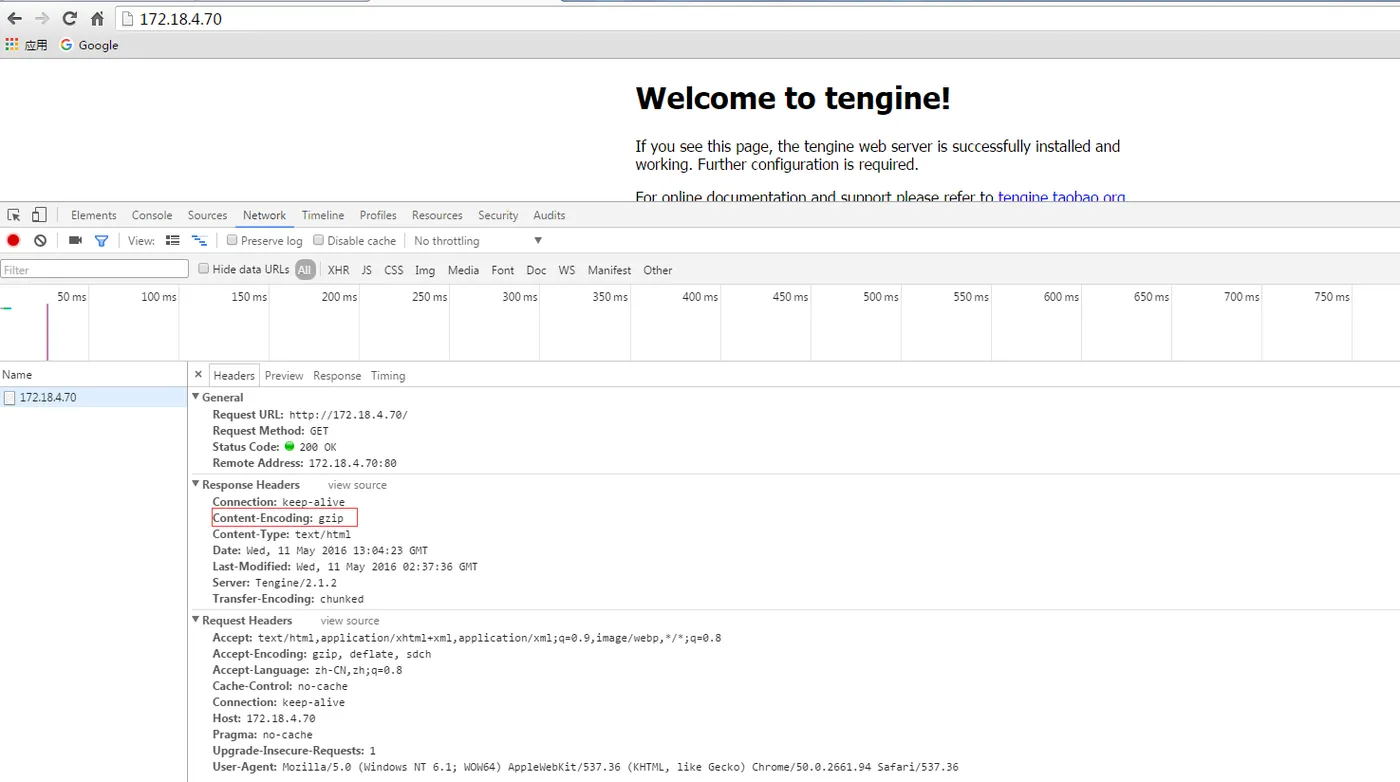Select the 172.18.4.70 request row
The width and height of the screenshot is (1400, 782).
93,397
